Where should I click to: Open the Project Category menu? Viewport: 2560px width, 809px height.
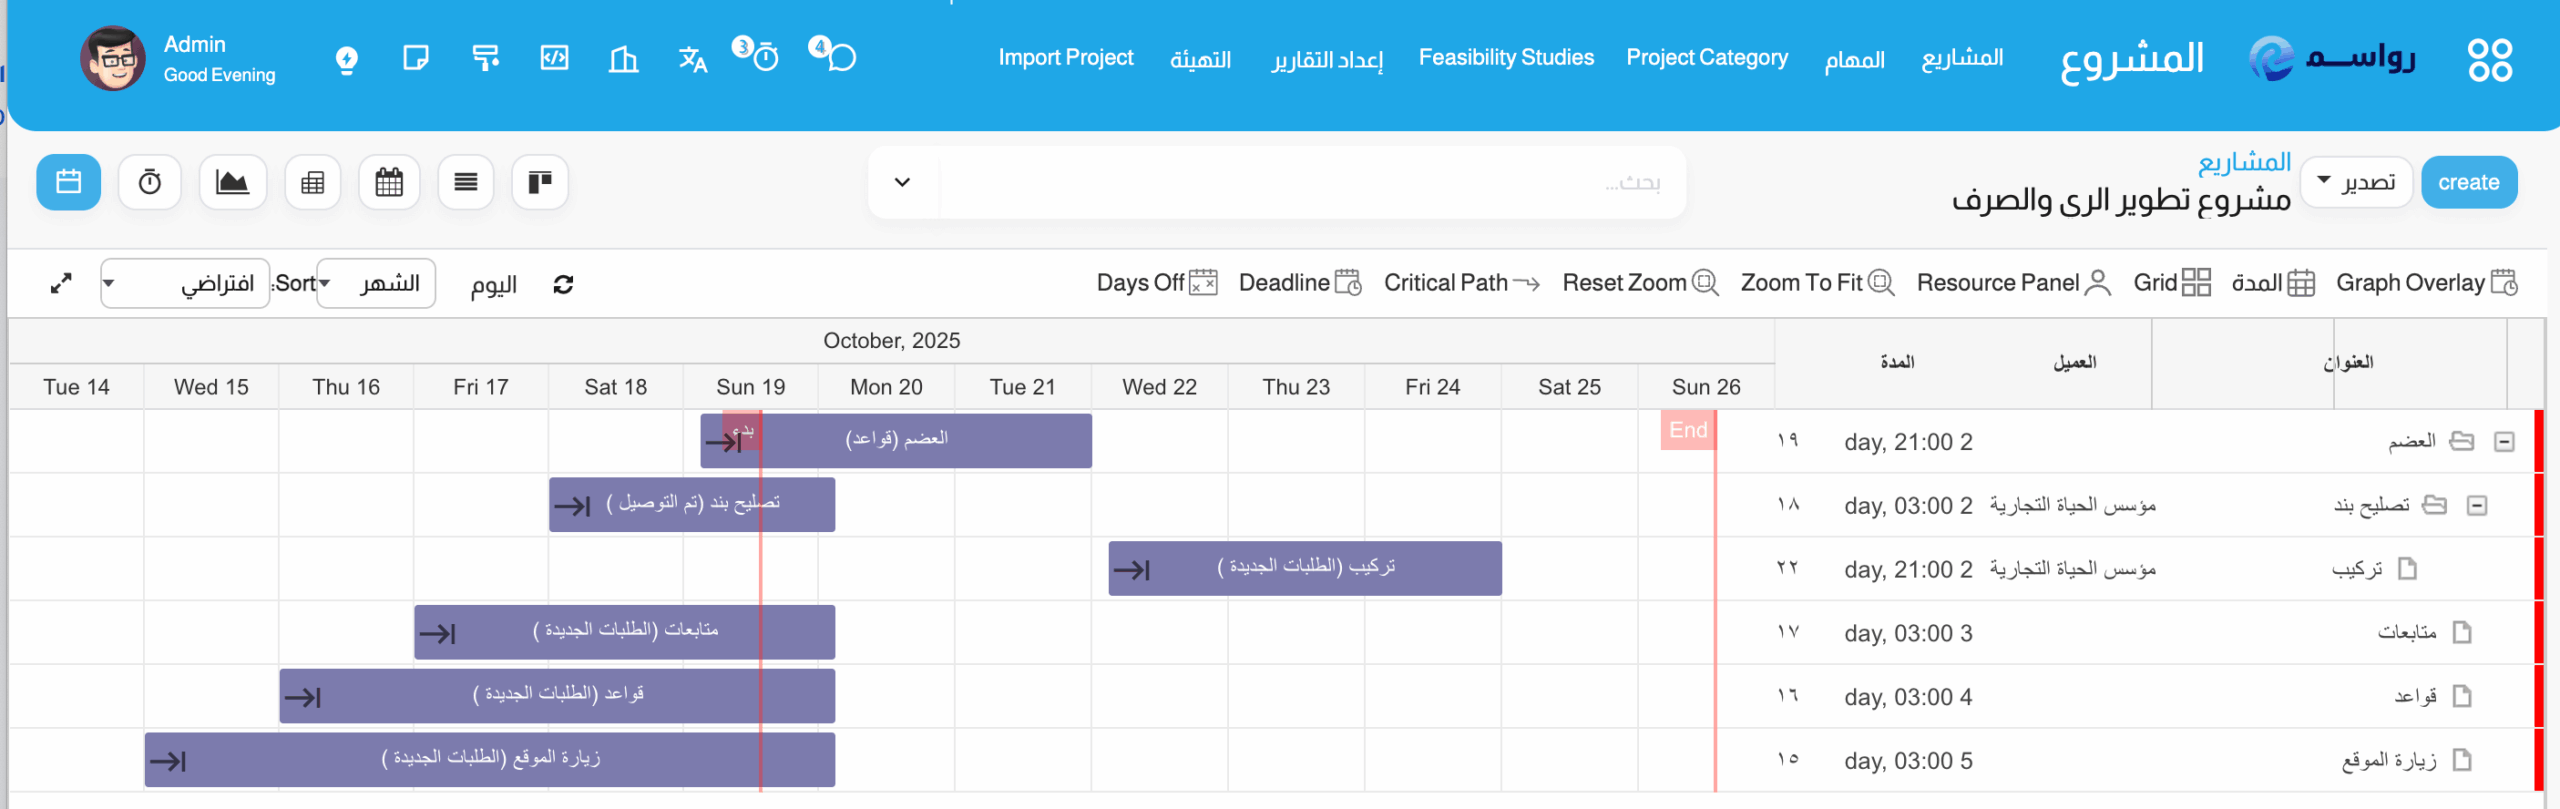[1707, 58]
